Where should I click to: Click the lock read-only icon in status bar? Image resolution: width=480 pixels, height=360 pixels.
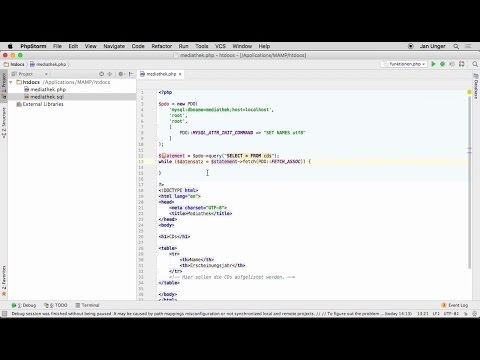(466, 314)
